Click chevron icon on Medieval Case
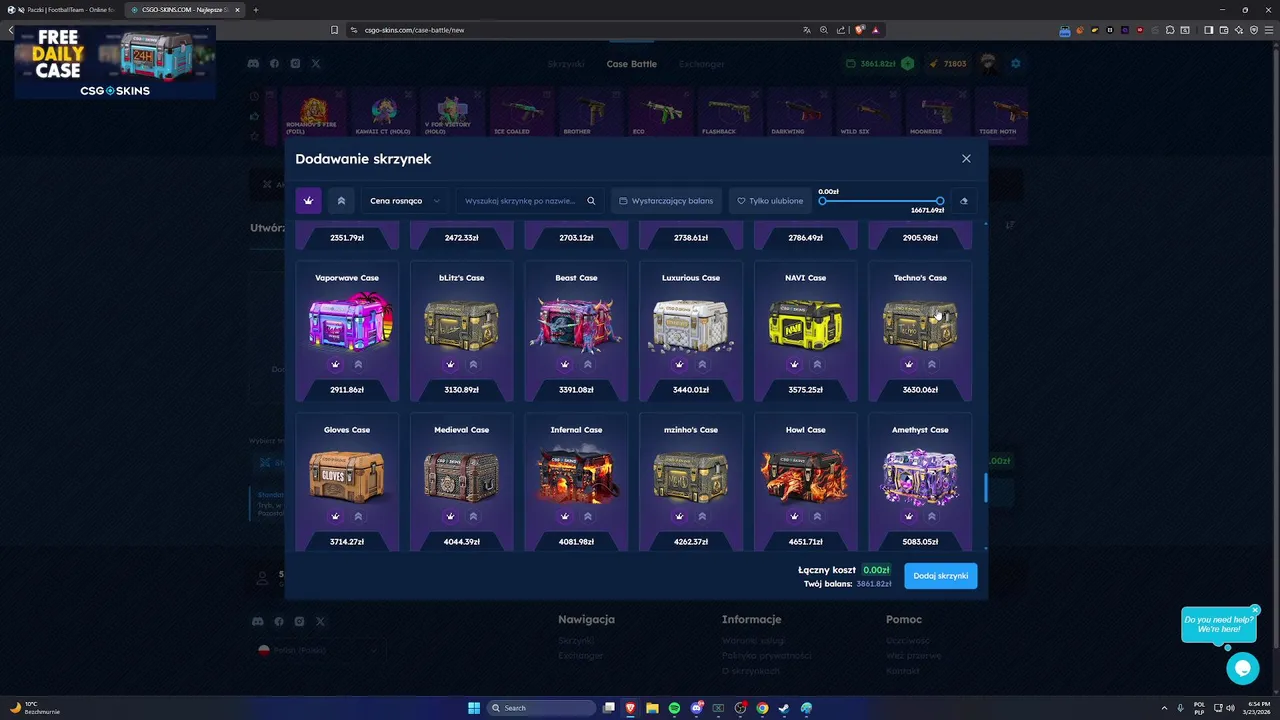The height and width of the screenshot is (720, 1280). click(473, 516)
